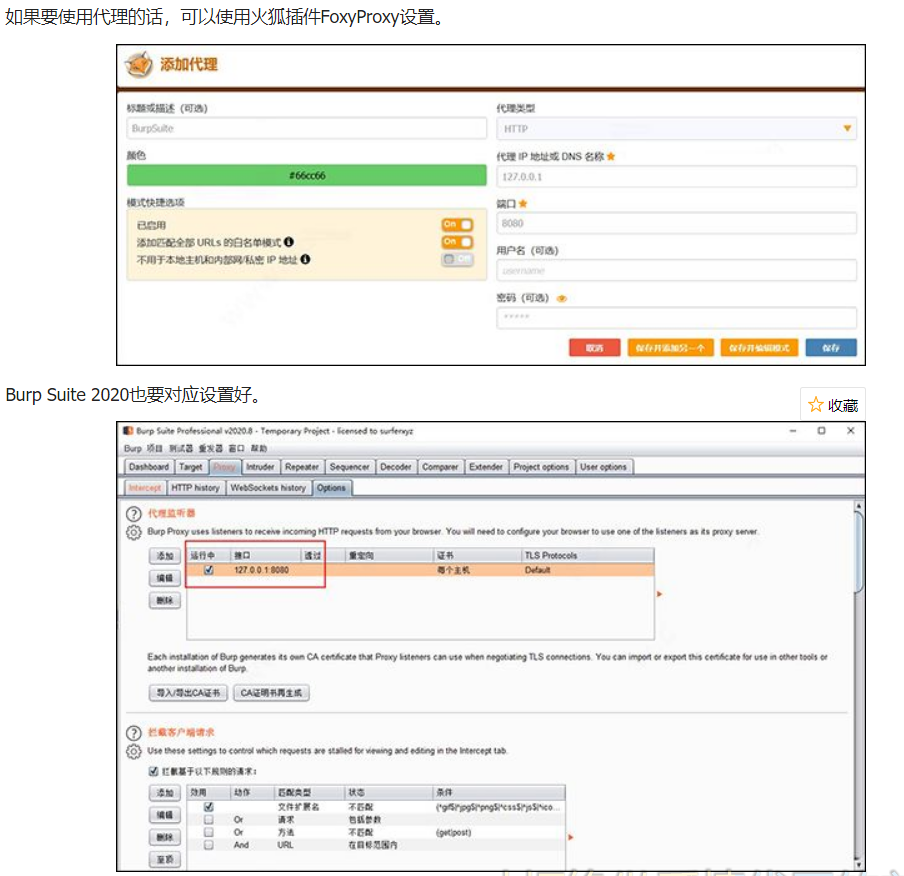This screenshot has width=904, height=876.
Task: Click the star bookmark 收藏 icon
Action: pos(815,404)
